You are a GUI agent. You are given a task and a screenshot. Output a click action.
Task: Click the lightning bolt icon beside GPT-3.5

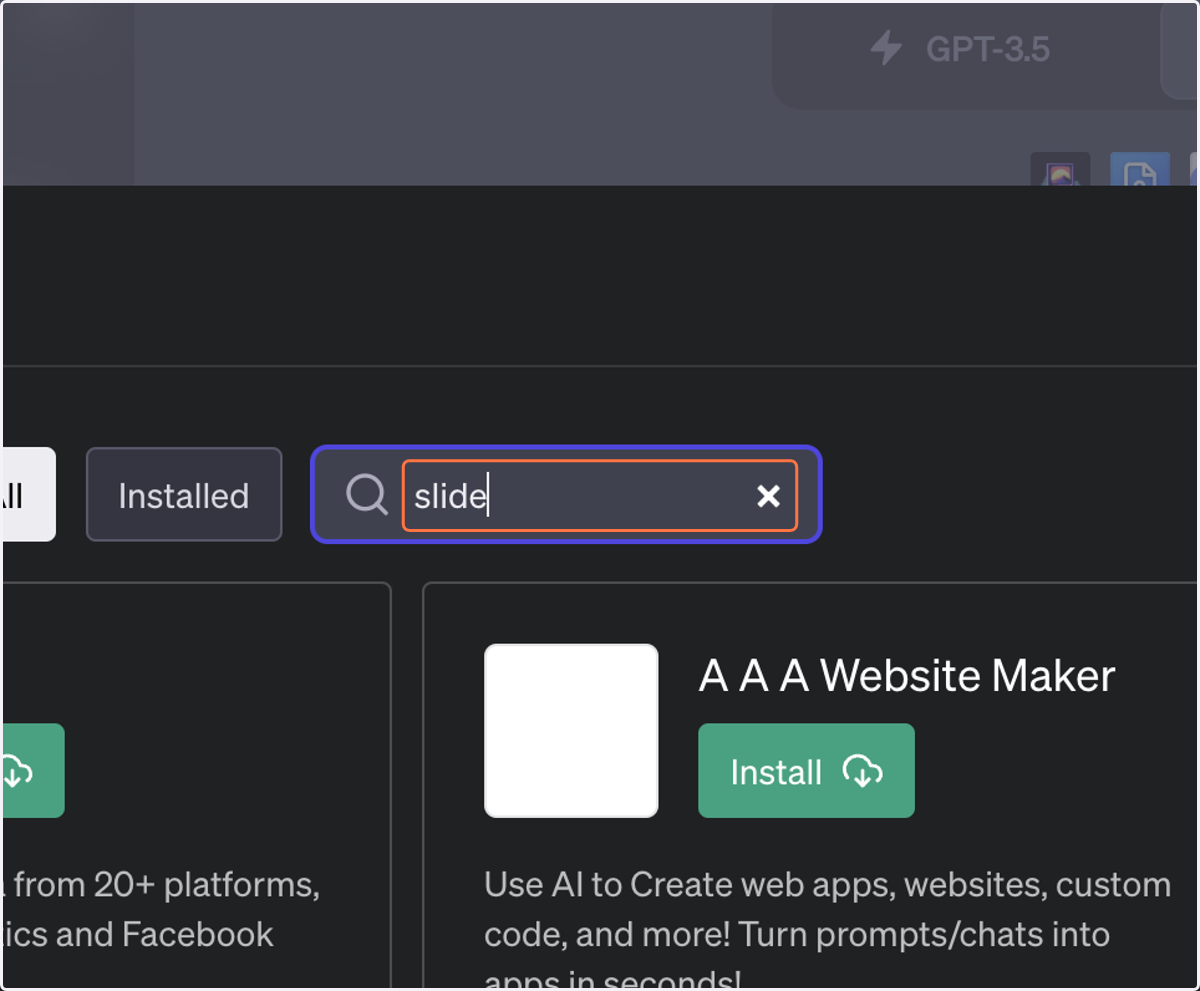point(886,48)
